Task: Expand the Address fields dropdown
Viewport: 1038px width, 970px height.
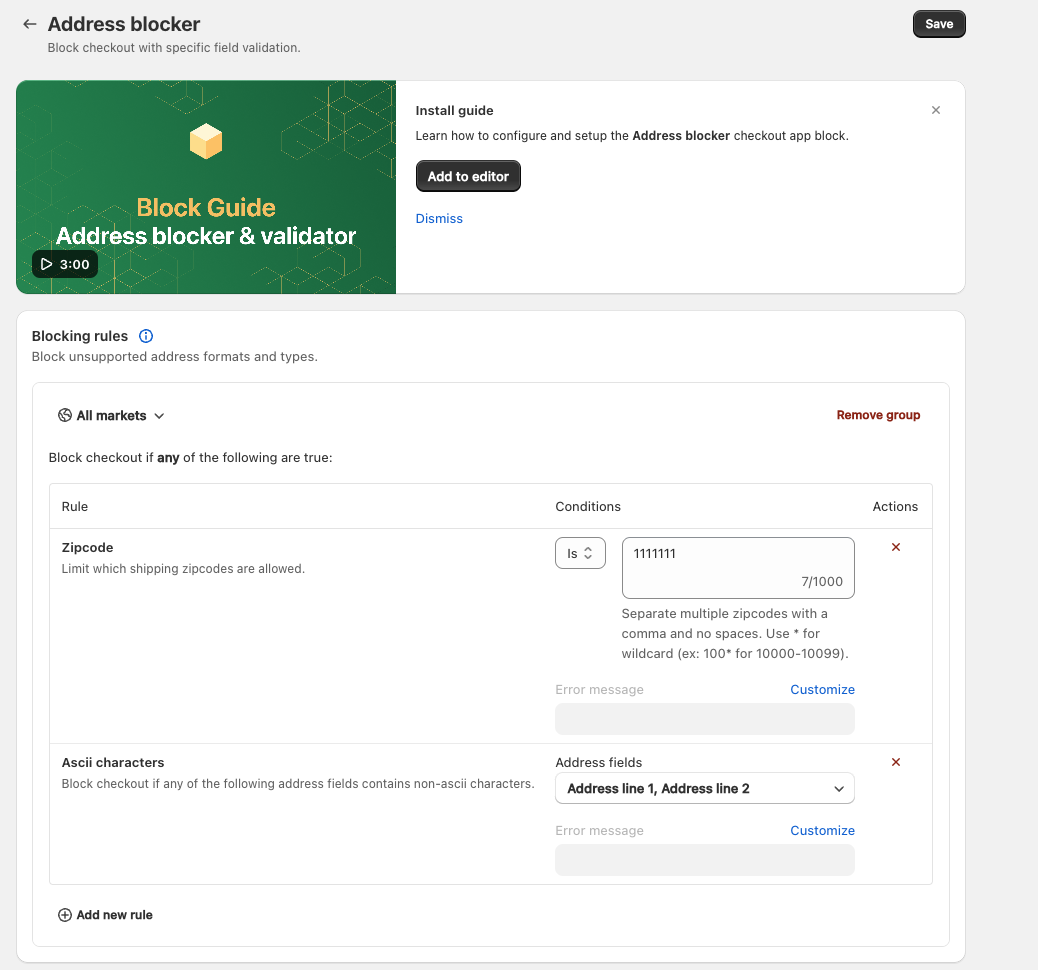Action: tap(704, 789)
